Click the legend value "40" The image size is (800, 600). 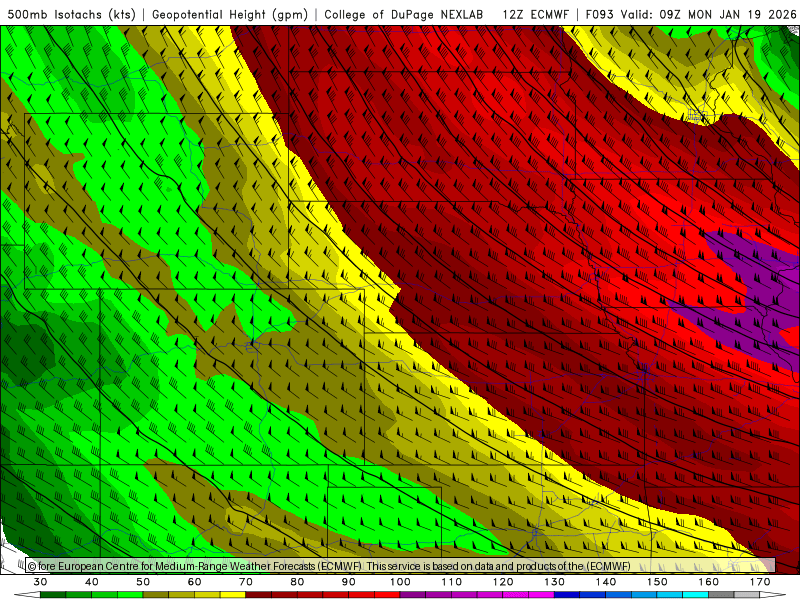tap(92, 582)
